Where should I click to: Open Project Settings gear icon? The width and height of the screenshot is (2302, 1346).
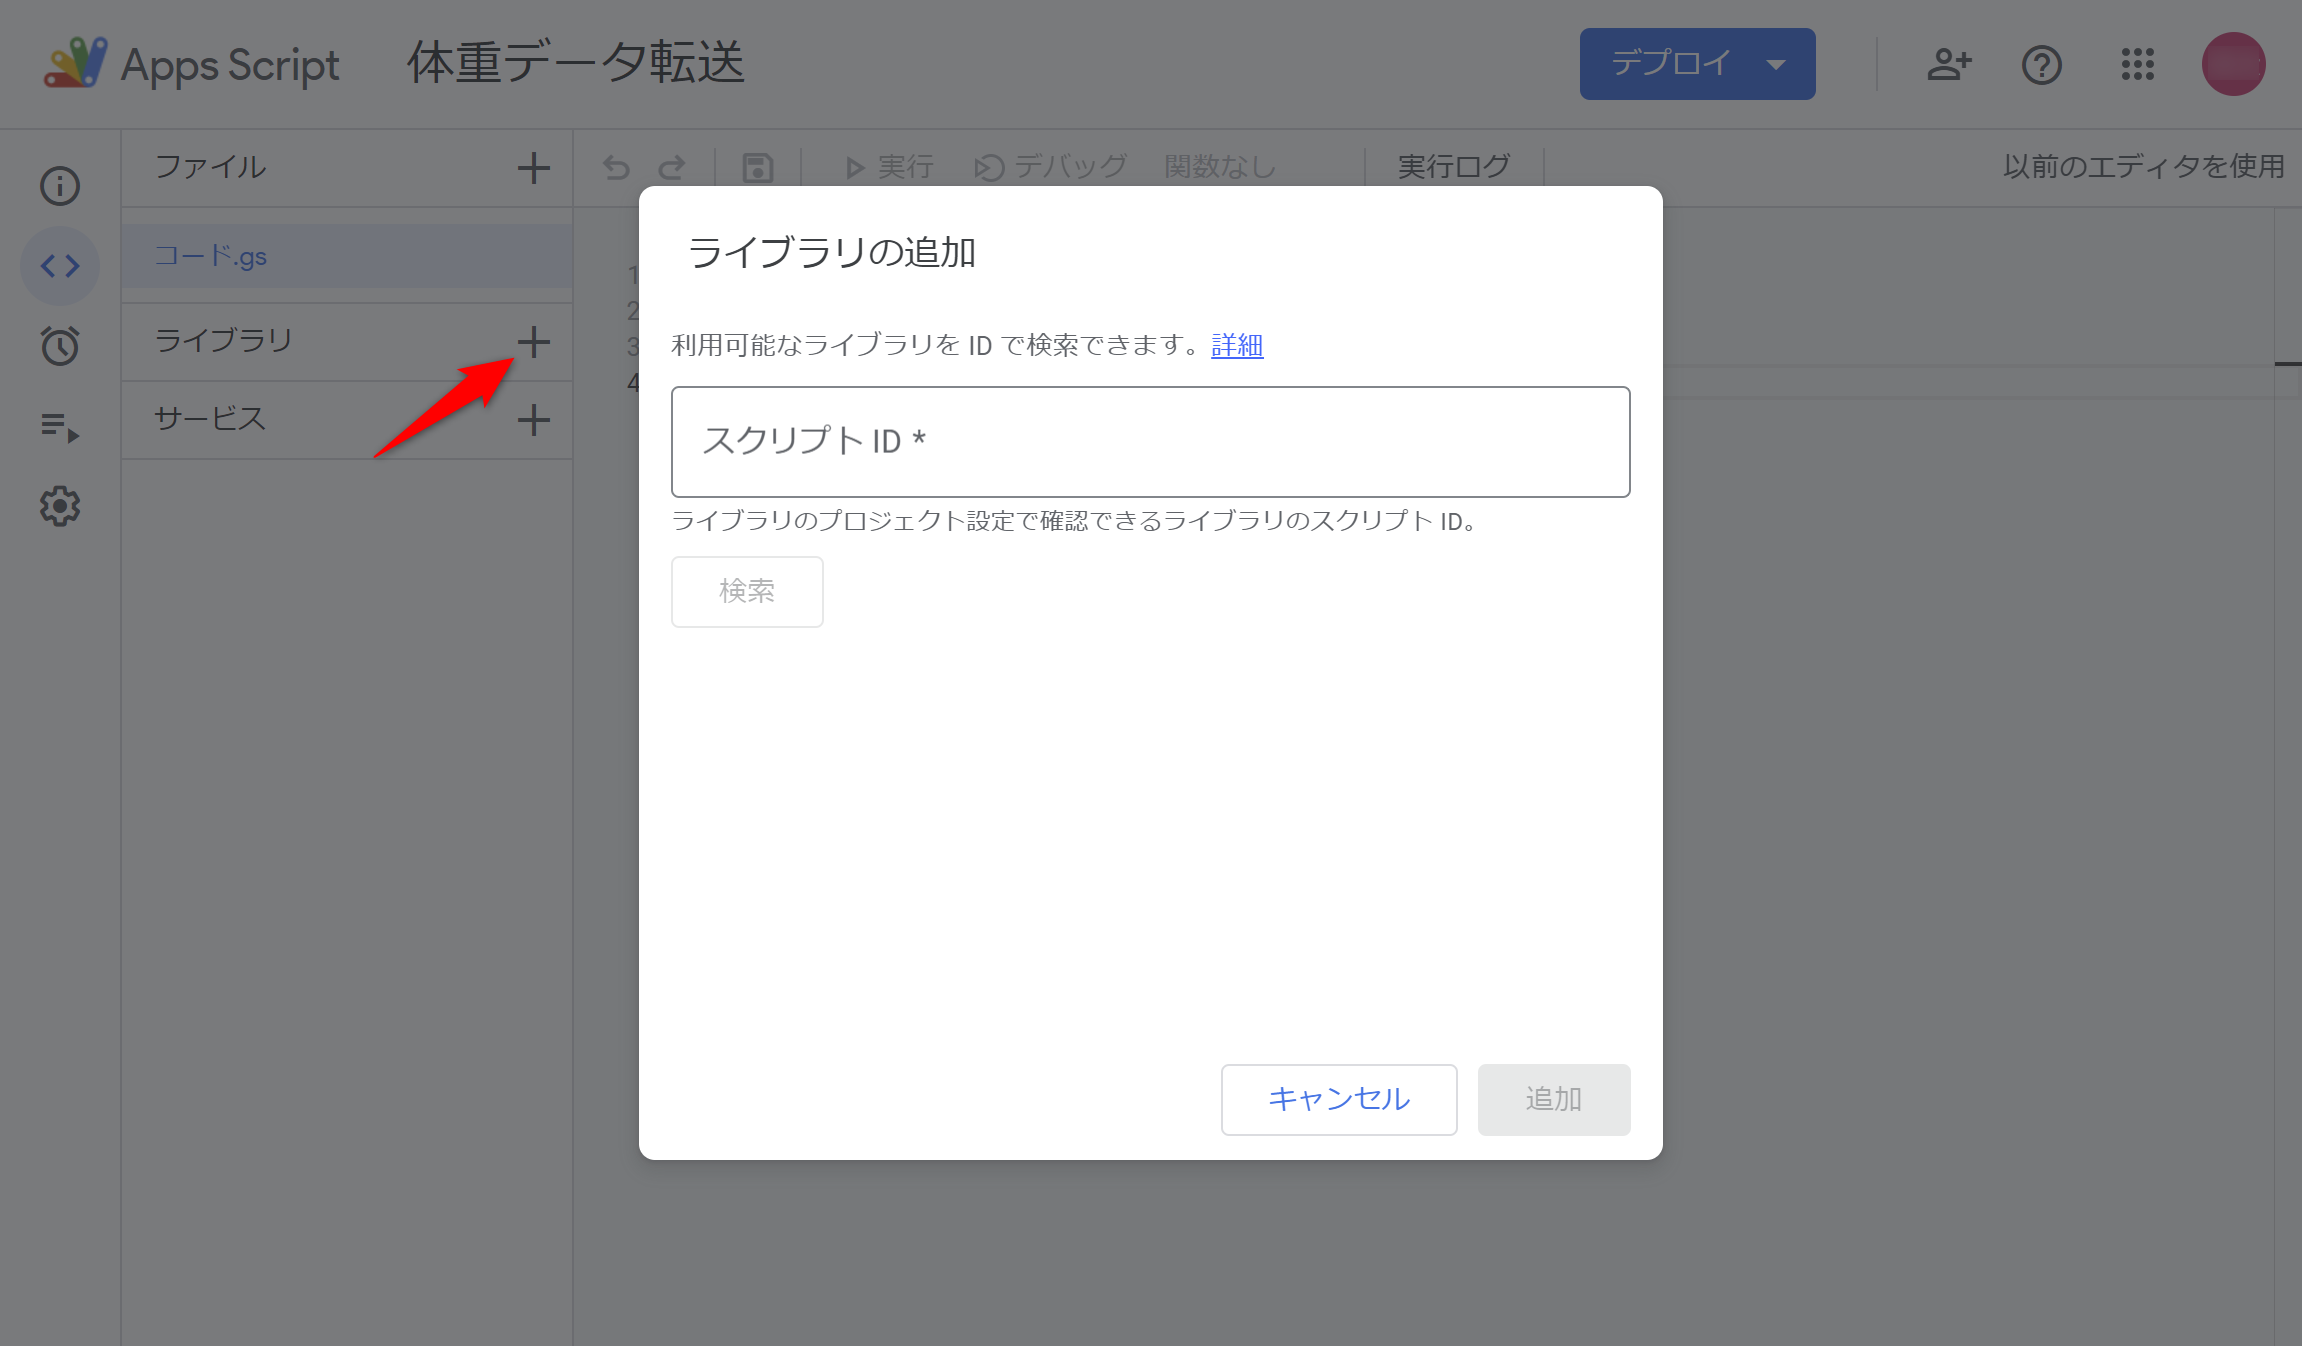(60, 506)
